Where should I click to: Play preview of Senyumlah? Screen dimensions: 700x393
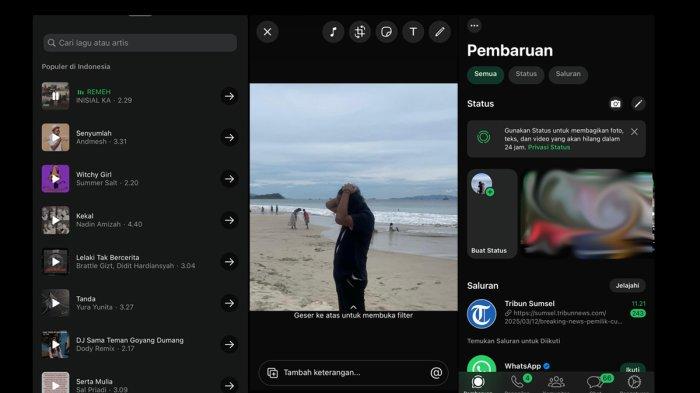(55, 138)
